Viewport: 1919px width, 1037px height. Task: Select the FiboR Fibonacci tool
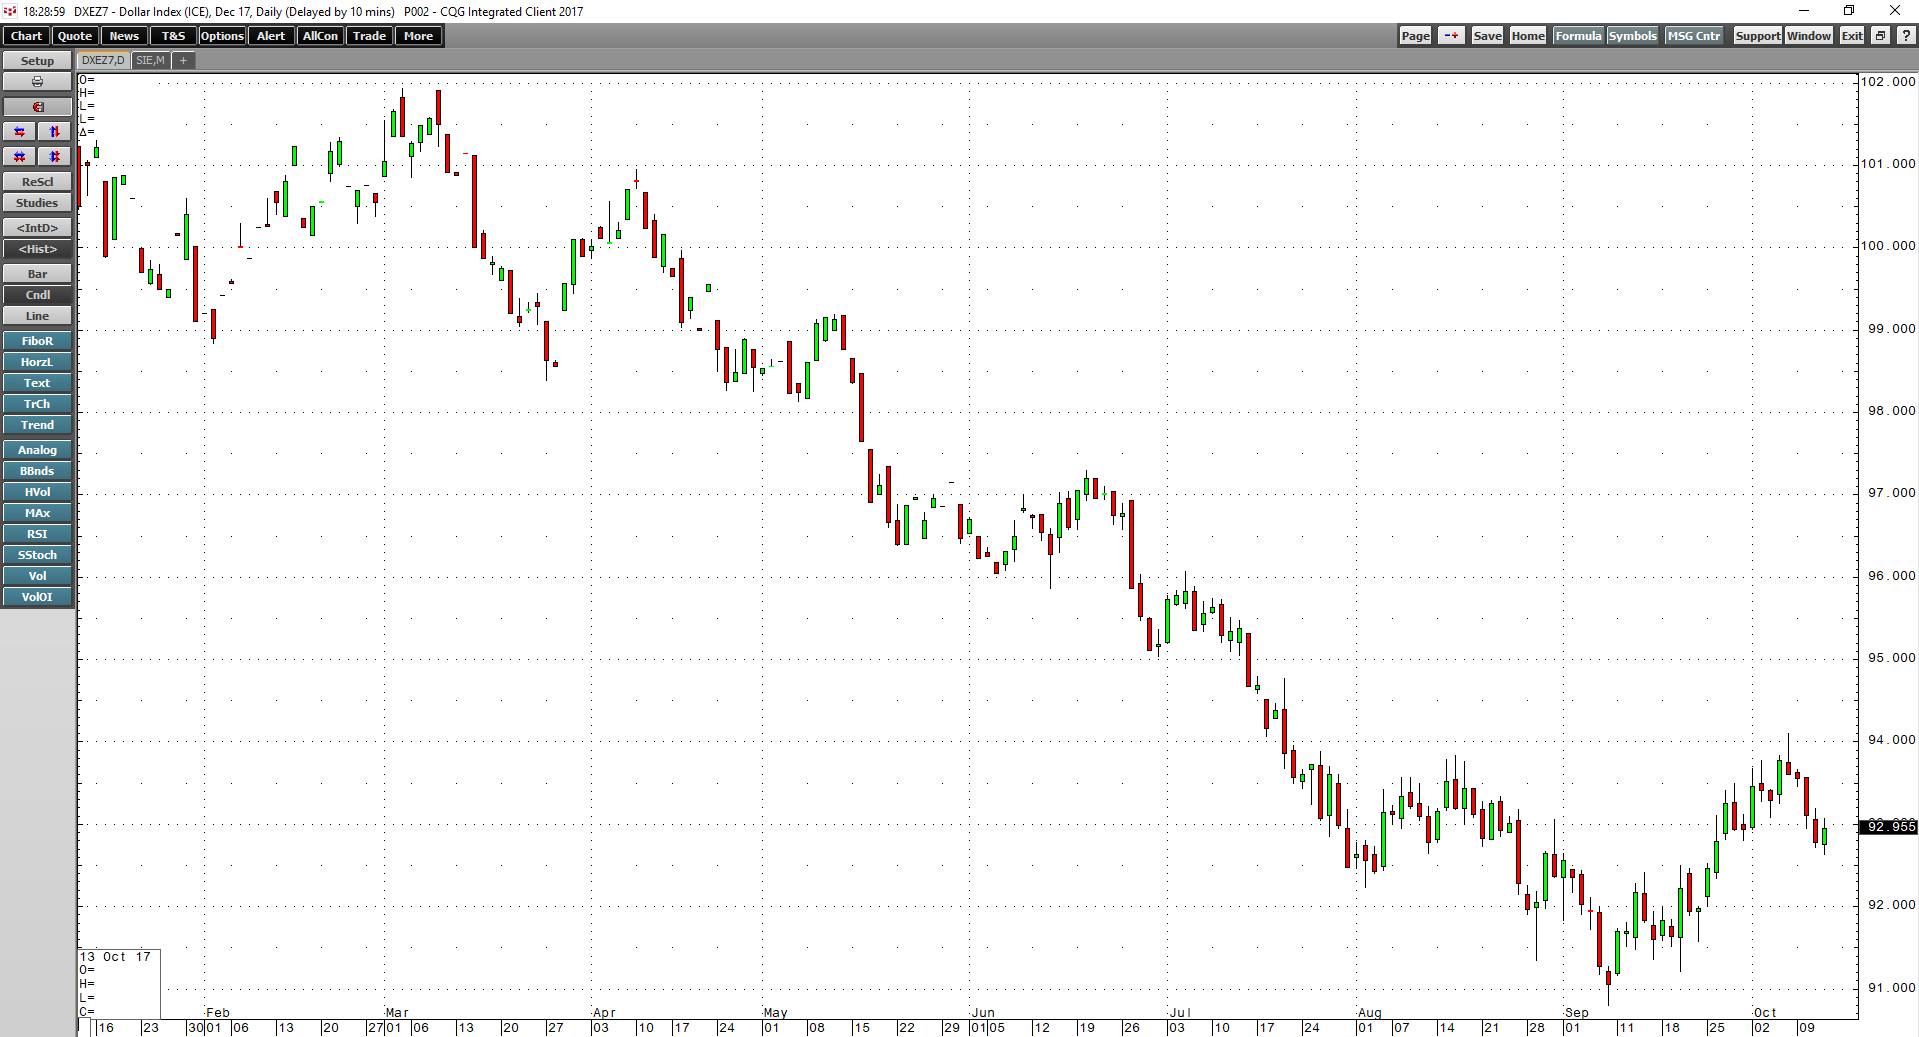pyautogui.click(x=37, y=341)
